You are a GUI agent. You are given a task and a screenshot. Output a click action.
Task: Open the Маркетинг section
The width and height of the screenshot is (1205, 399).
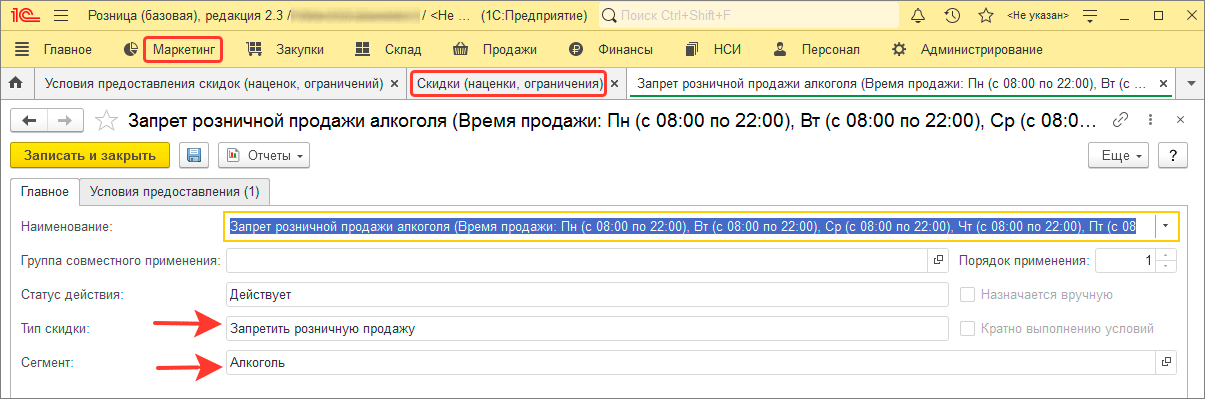184,49
